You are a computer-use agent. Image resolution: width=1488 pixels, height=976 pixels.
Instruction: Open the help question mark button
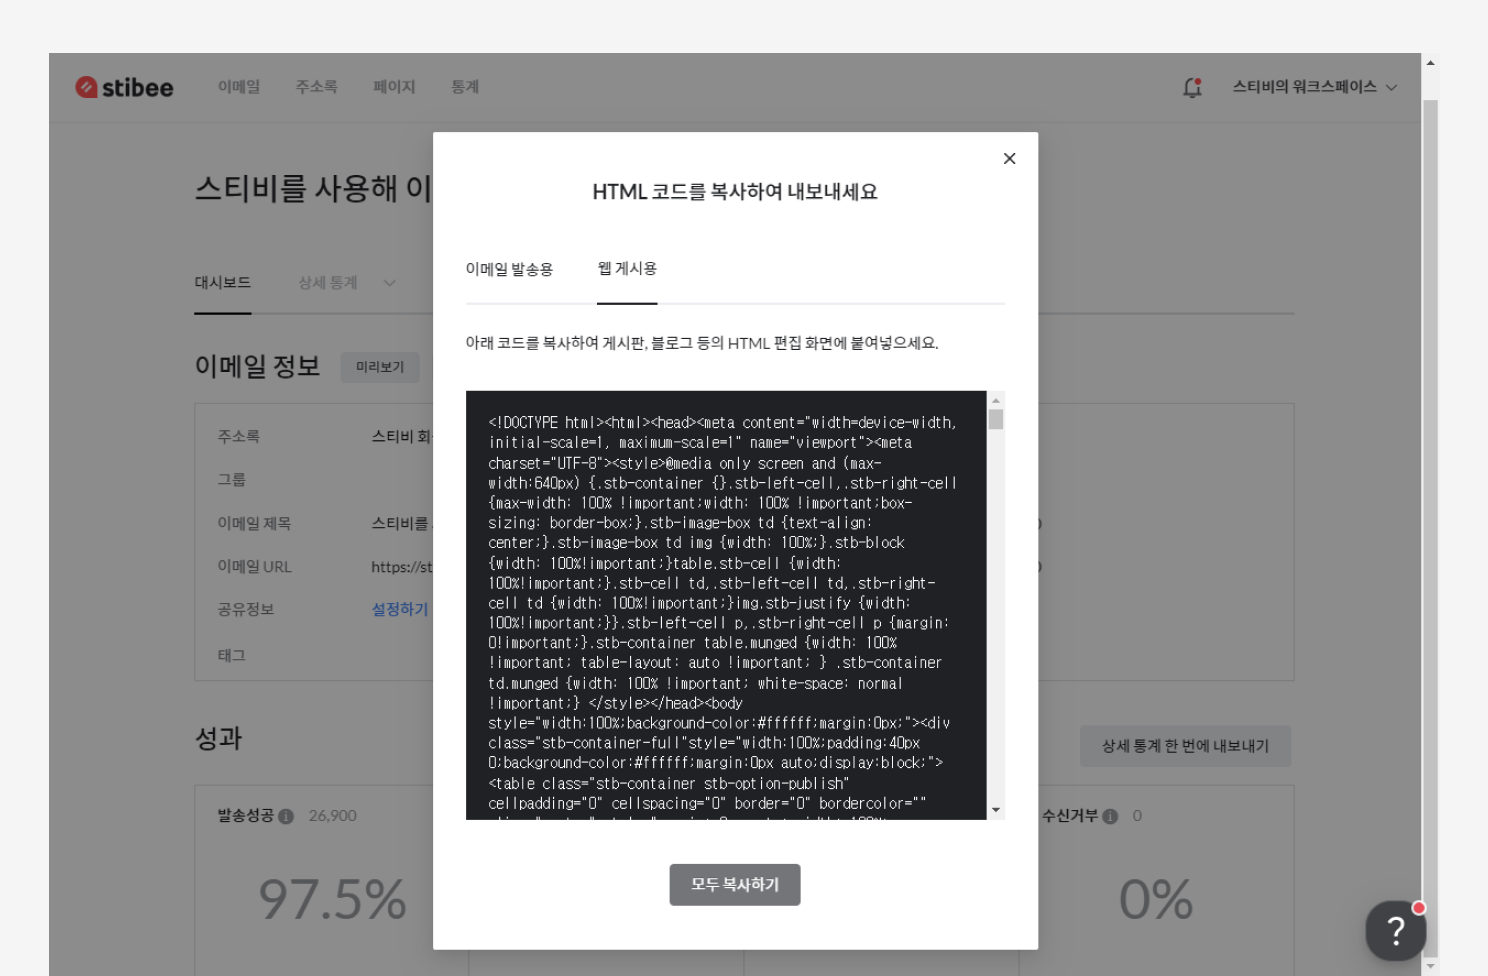pyautogui.click(x=1395, y=930)
